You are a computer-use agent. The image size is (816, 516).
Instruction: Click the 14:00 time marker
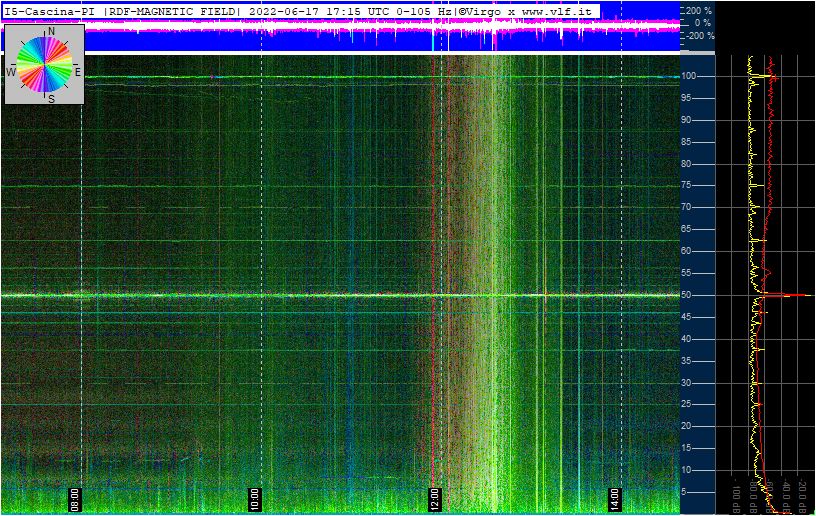coord(614,497)
